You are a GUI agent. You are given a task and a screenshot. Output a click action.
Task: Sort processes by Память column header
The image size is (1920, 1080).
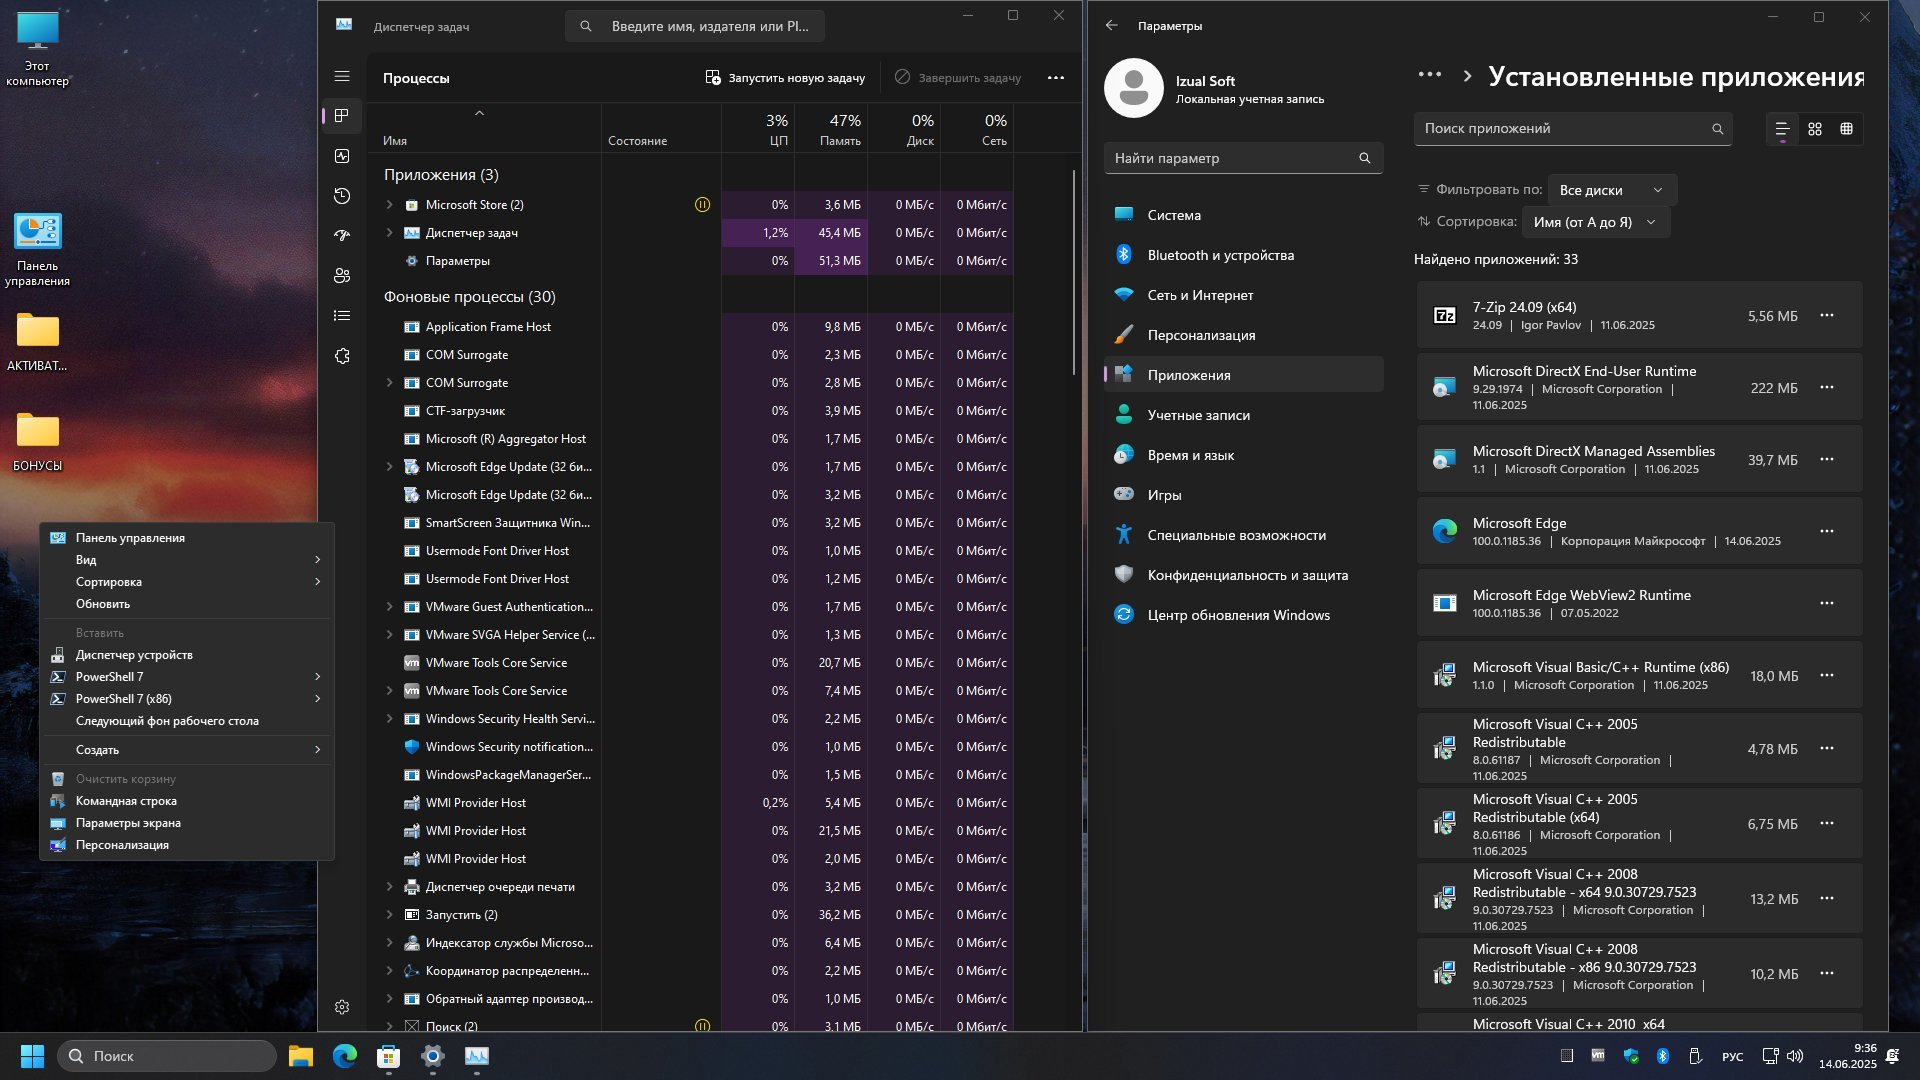pos(830,130)
